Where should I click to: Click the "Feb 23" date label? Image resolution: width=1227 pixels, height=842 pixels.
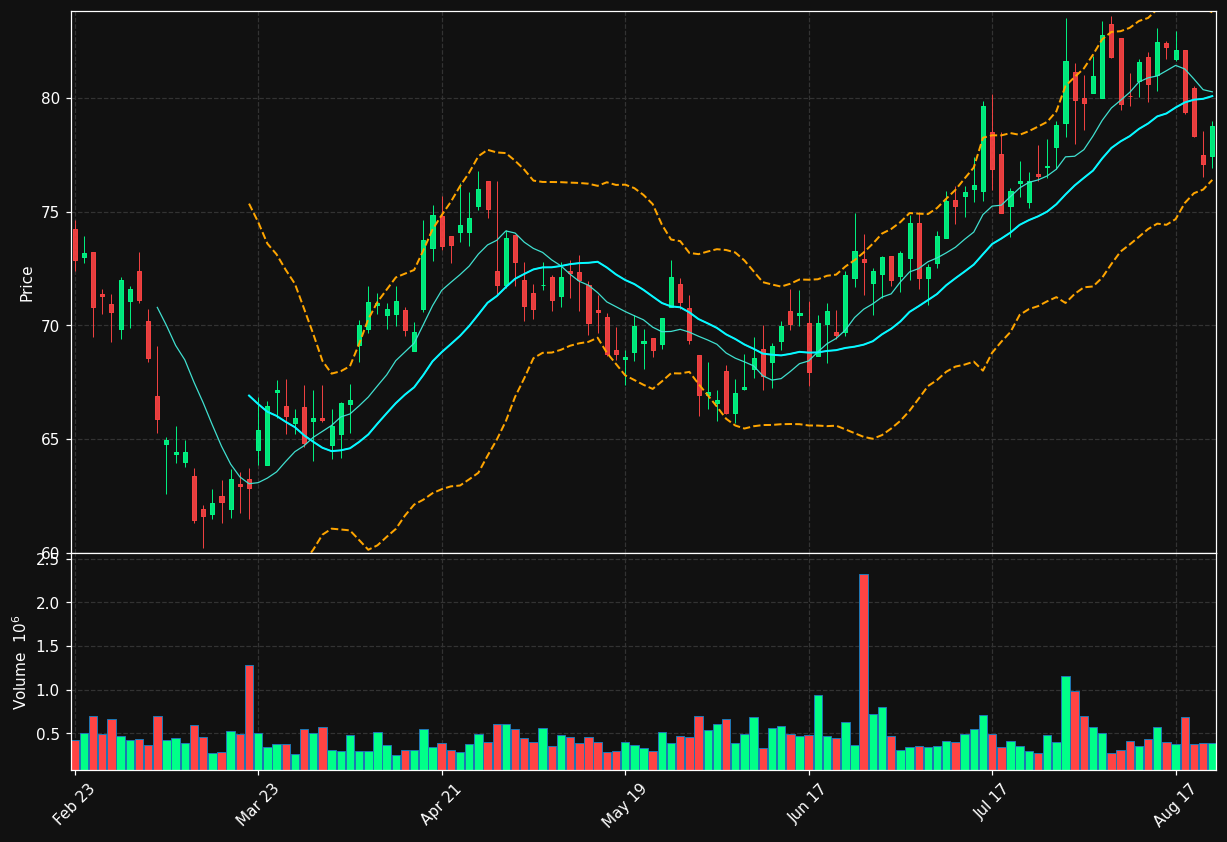pos(74,805)
